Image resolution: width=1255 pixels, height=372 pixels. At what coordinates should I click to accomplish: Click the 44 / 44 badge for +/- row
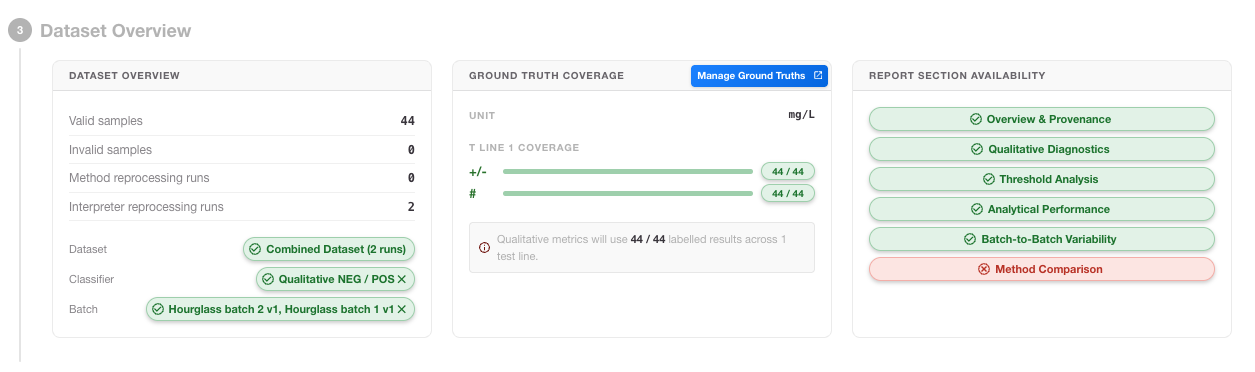coord(788,171)
